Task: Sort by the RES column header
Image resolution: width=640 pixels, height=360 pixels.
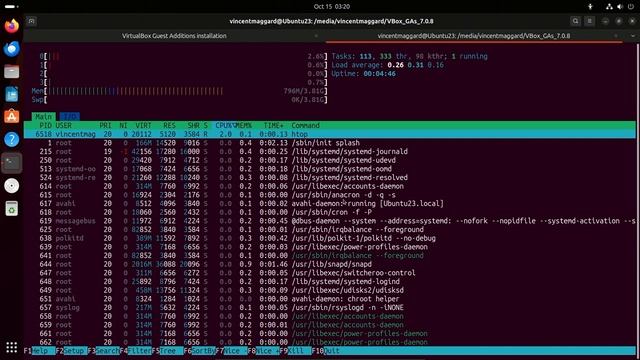Action: click(169, 125)
